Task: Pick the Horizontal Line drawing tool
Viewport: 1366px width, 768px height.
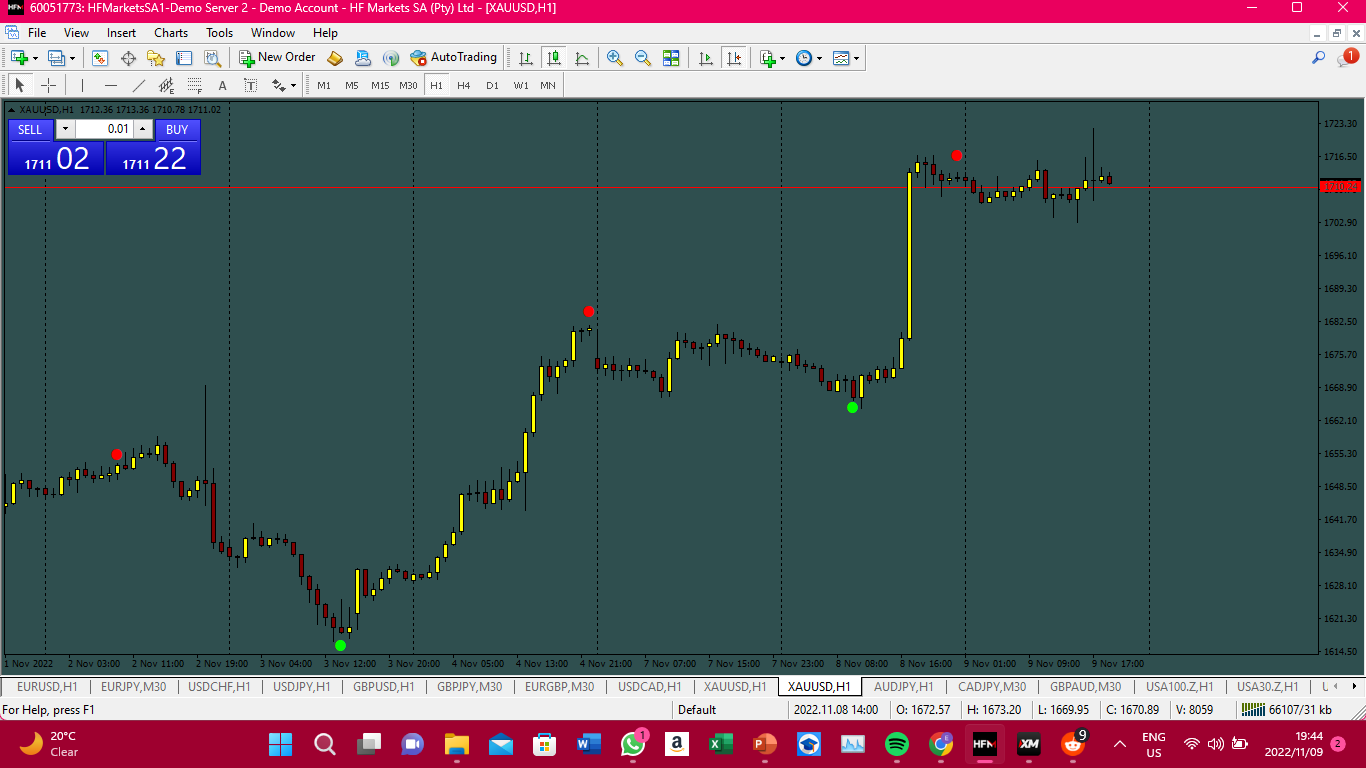Action: (110, 85)
